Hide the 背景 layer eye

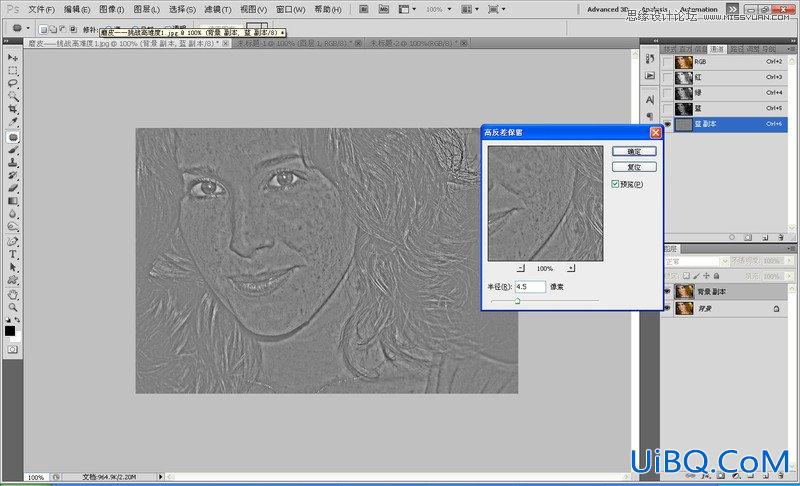pos(667,308)
